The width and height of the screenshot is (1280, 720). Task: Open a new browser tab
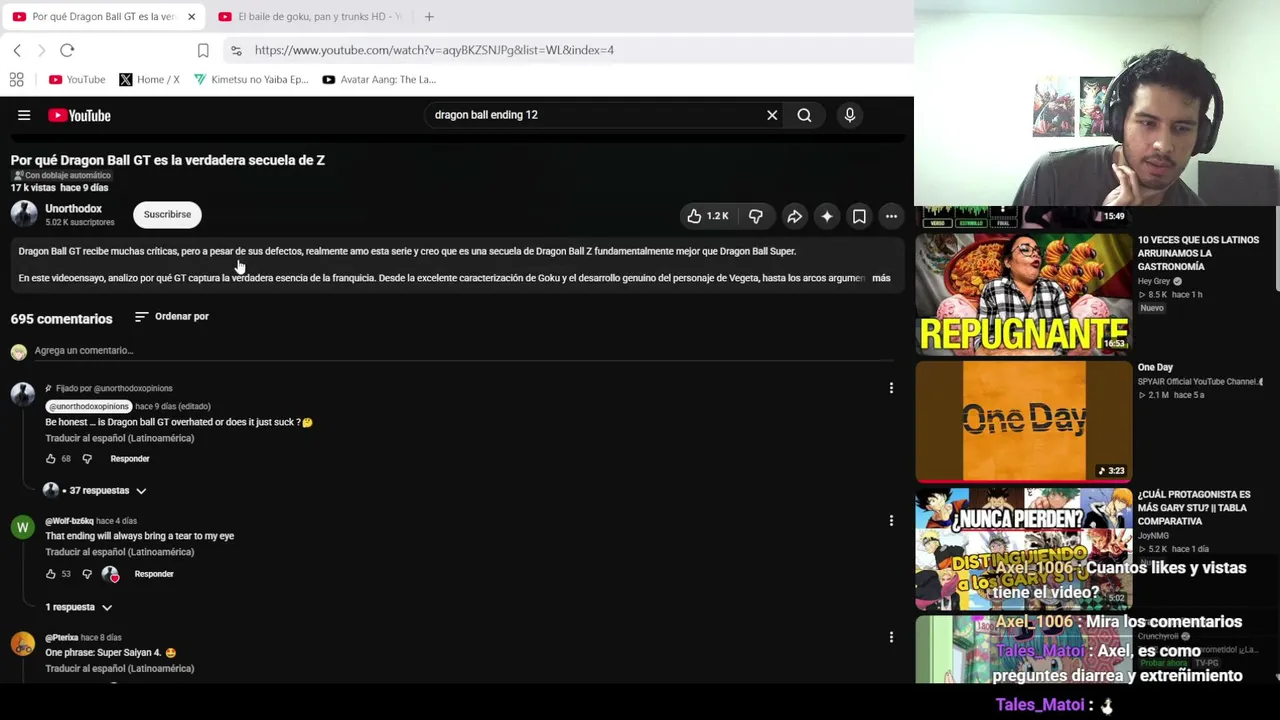tap(429, 16)
